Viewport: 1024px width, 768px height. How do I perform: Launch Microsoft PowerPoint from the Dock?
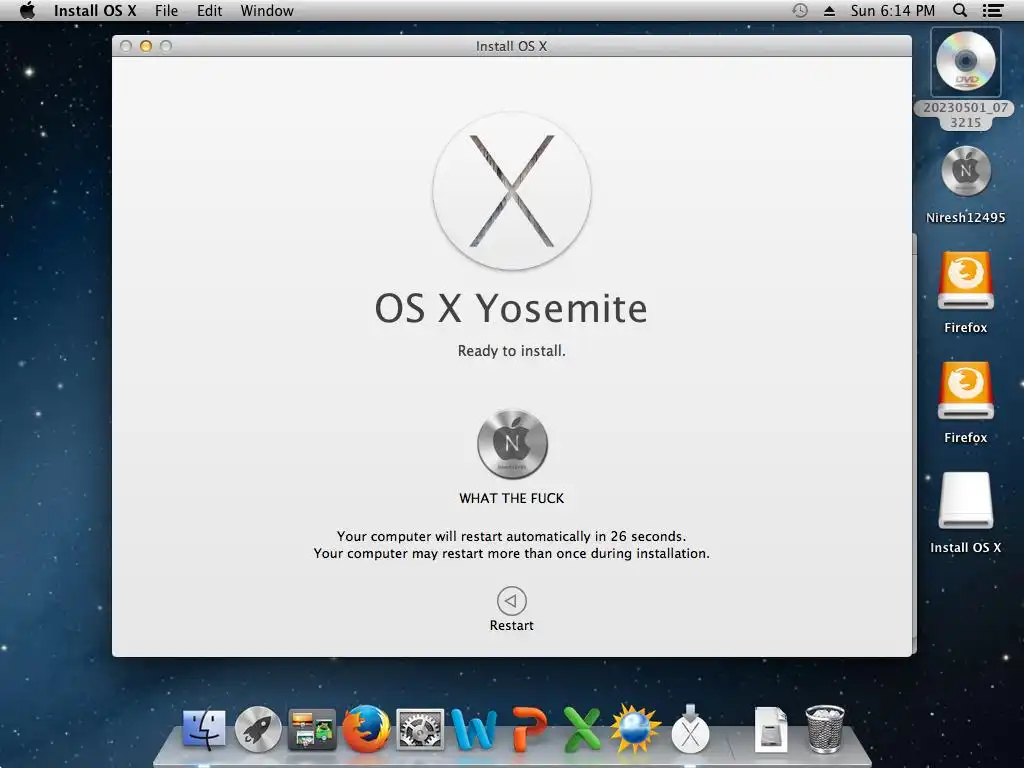(528, 729)
